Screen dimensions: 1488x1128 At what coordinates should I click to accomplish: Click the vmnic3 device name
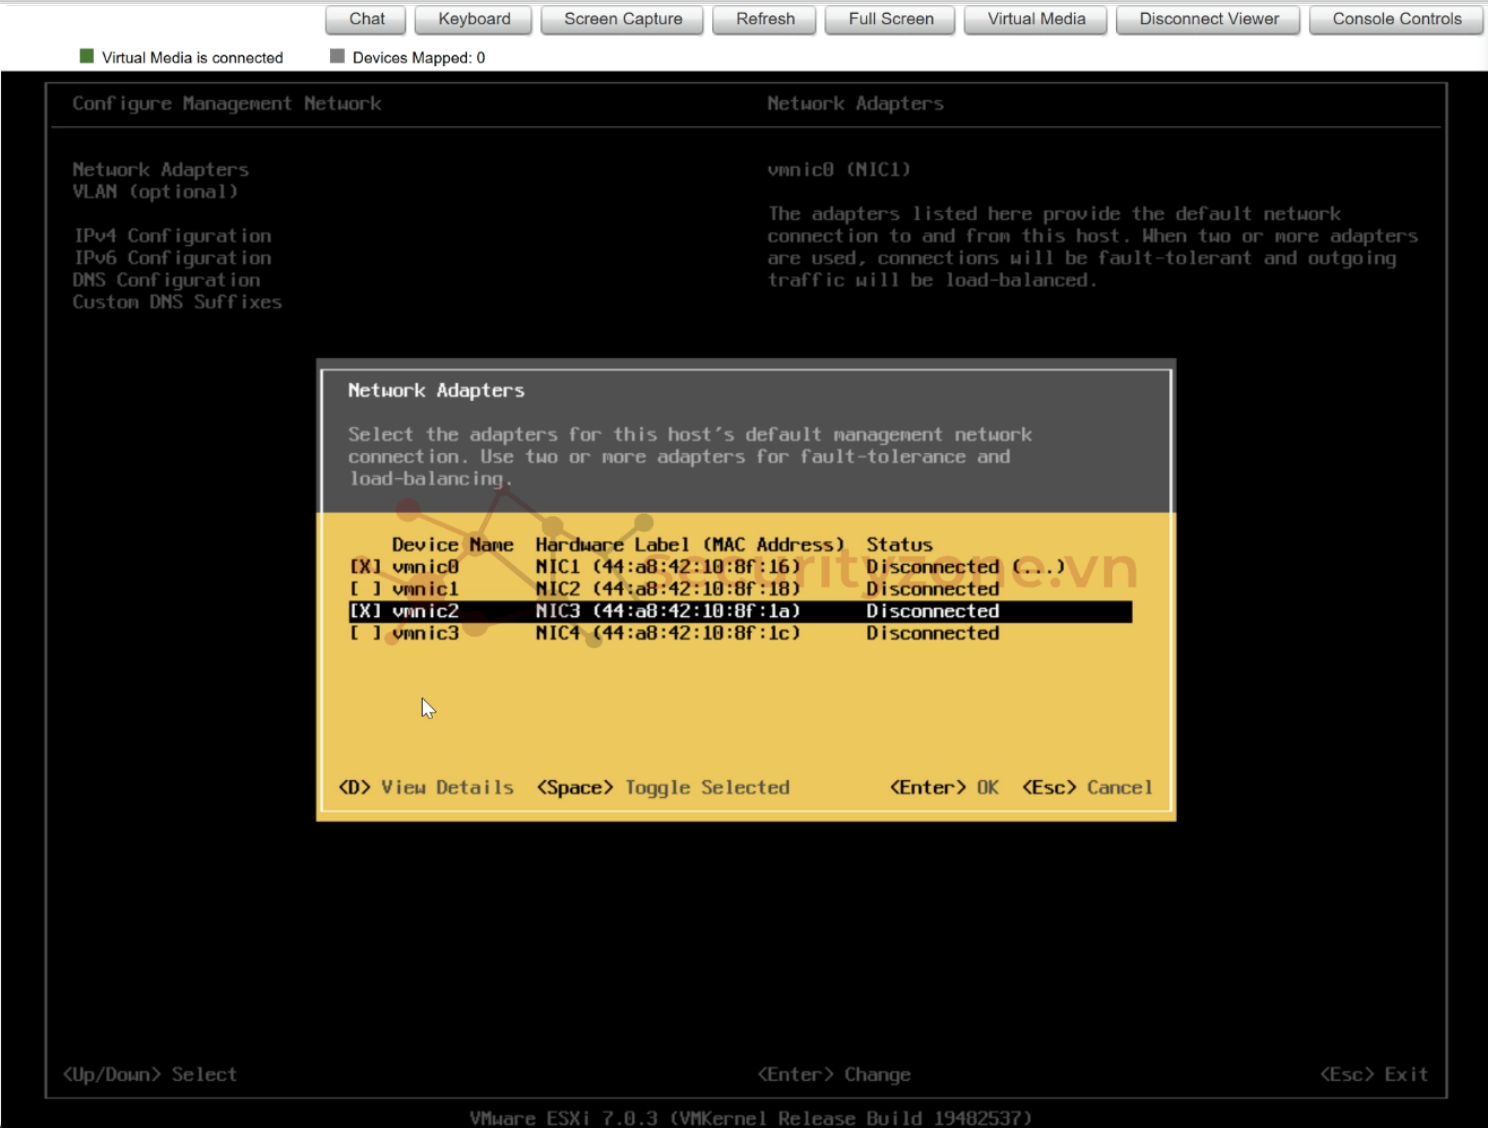tap(425, 633)
